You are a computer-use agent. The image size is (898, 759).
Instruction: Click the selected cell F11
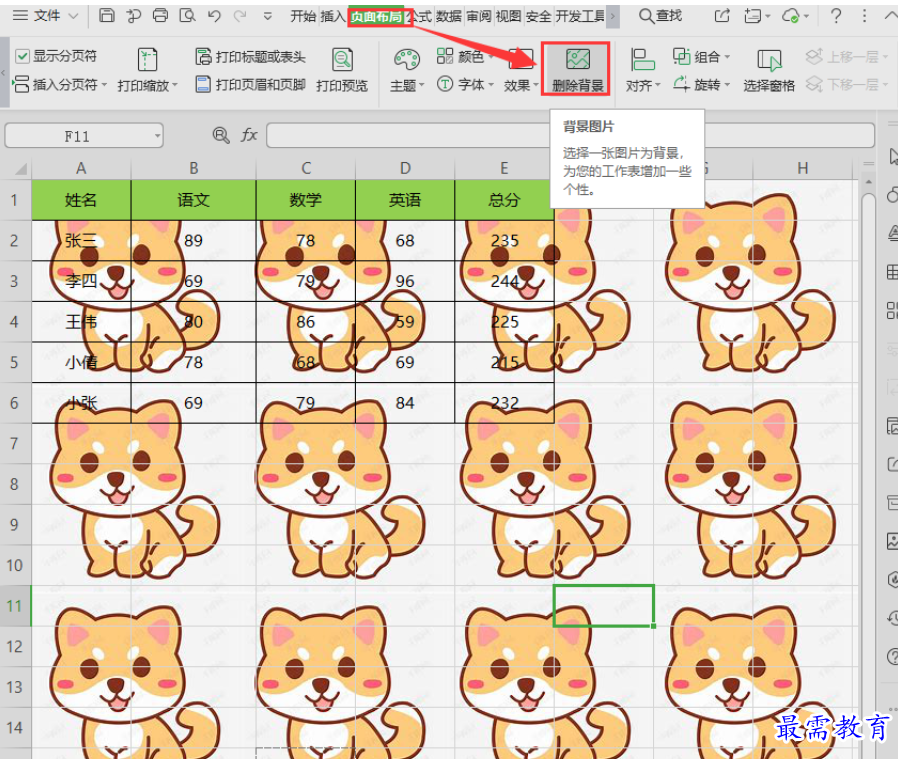pos(604,606)
